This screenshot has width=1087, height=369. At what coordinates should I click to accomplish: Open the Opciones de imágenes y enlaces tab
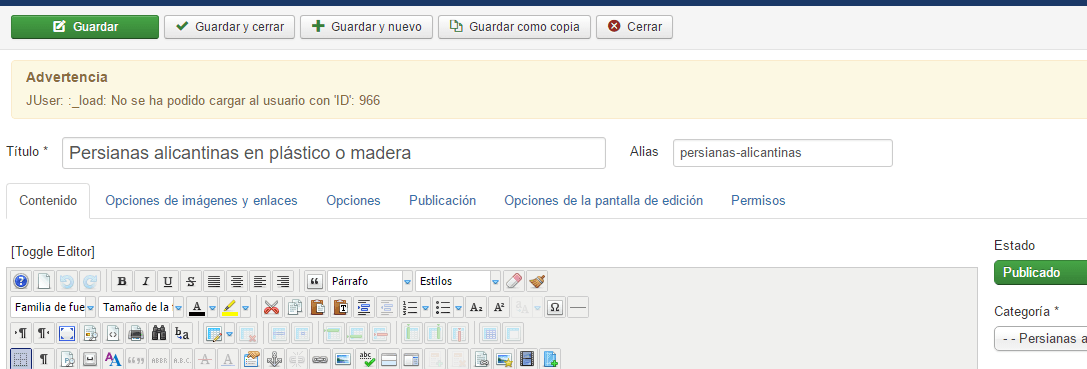(201, 200)
